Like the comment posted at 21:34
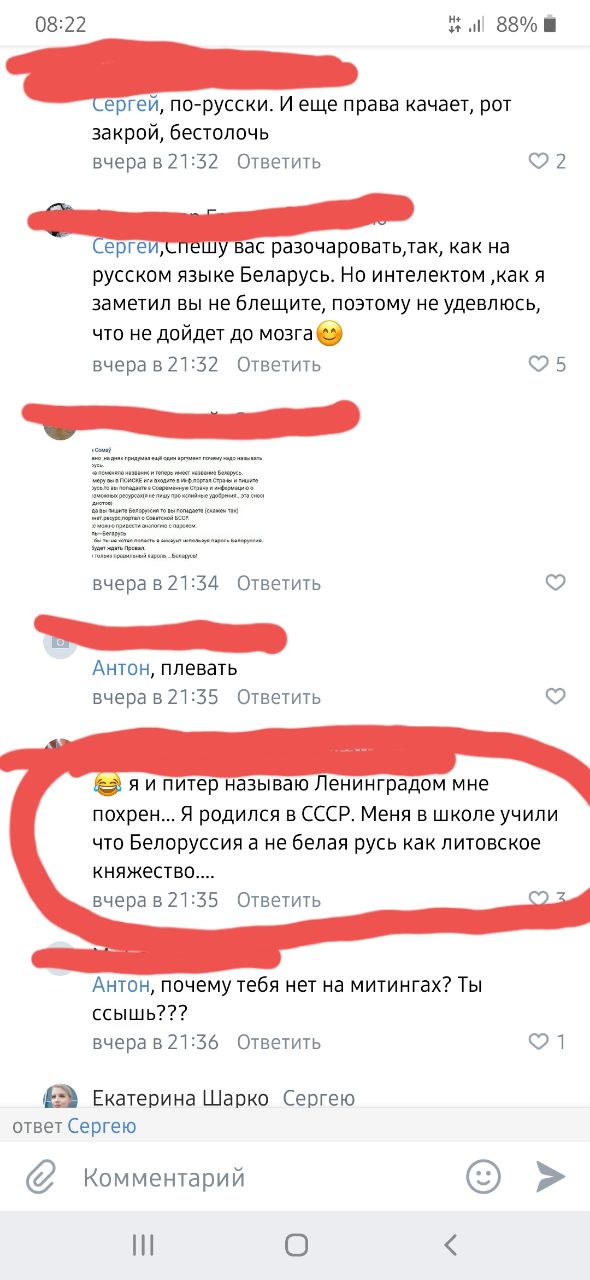This screenshot has width=590, height=1280. 555,582
